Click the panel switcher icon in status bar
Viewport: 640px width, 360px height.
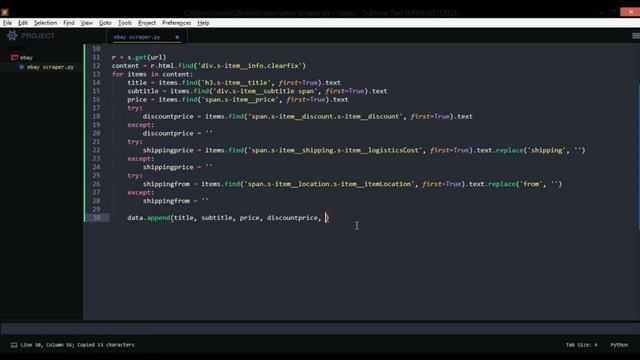coord(14,345)
